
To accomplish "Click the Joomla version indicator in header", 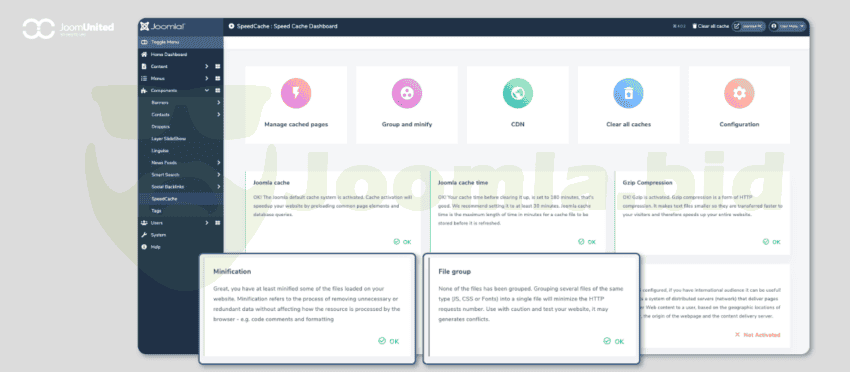I will click(x=679, y=26).
